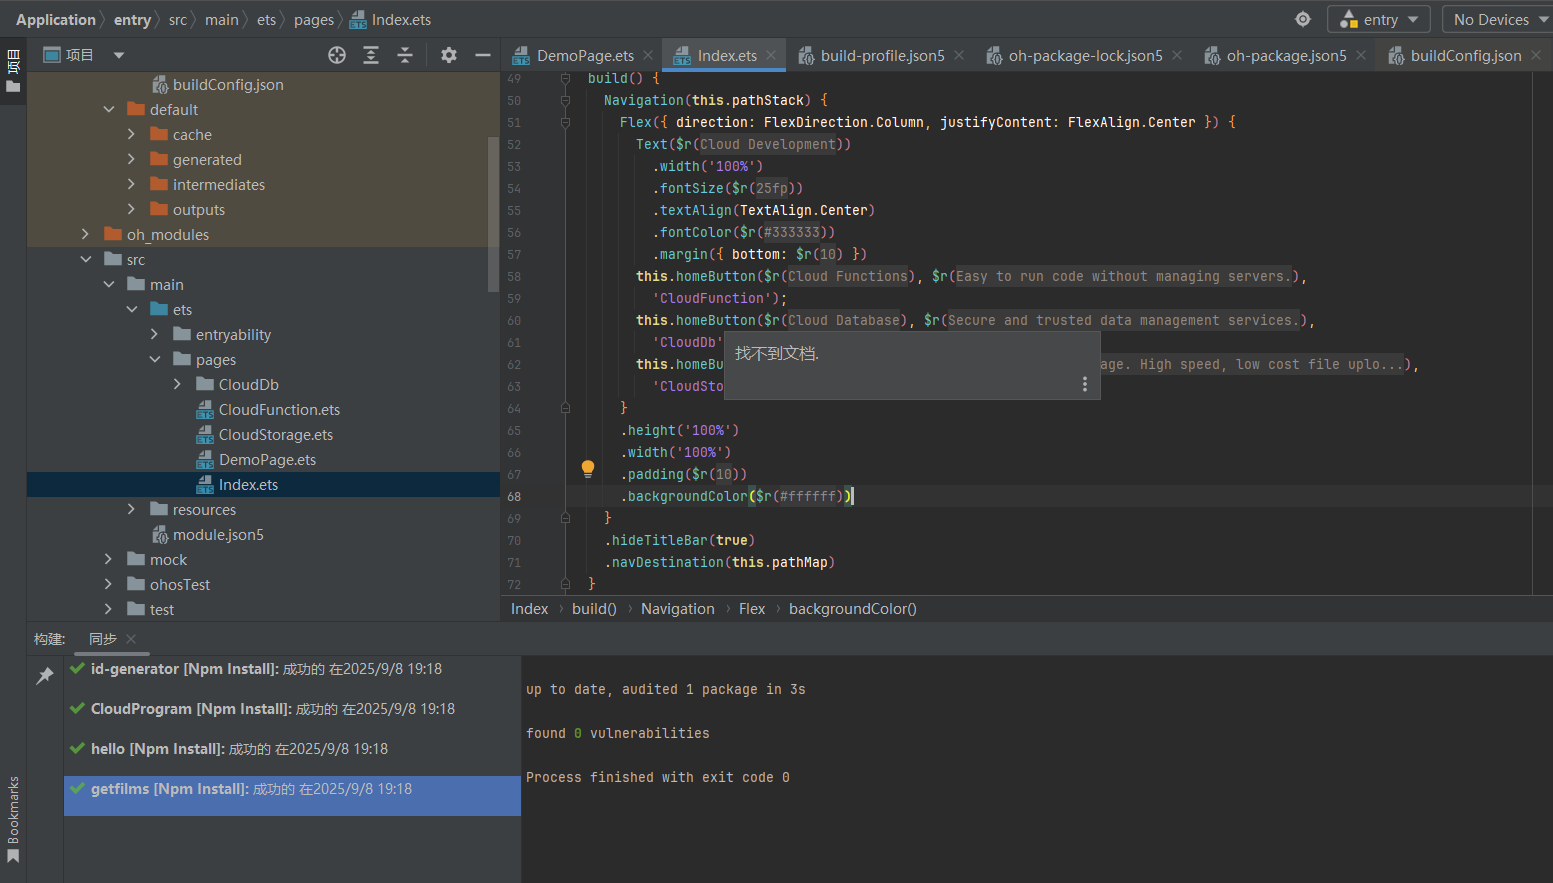The width and height of the screenshot is (1553, 883).
Task: Open the documentation popup more options menu
Action: 1085,384
